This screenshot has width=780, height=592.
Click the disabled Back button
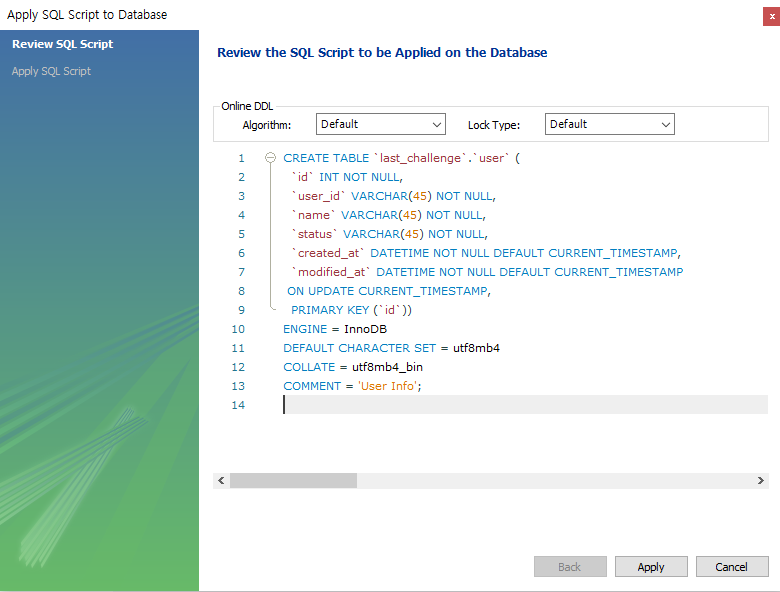570,567
